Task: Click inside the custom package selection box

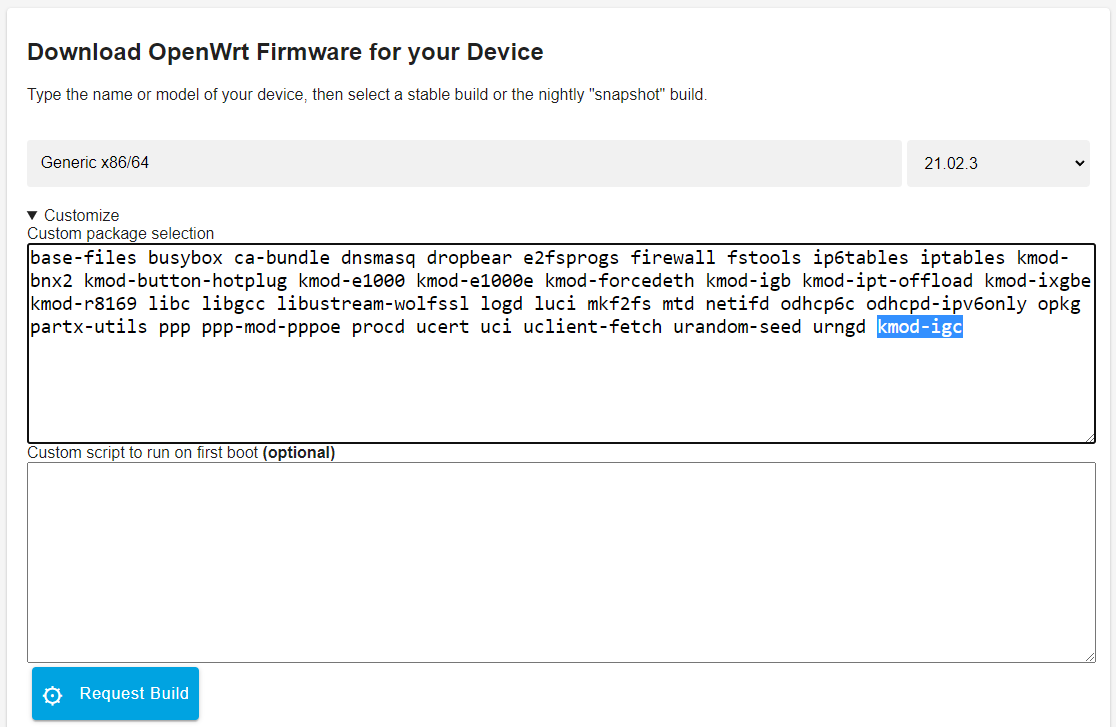Action: coord(560,390)
